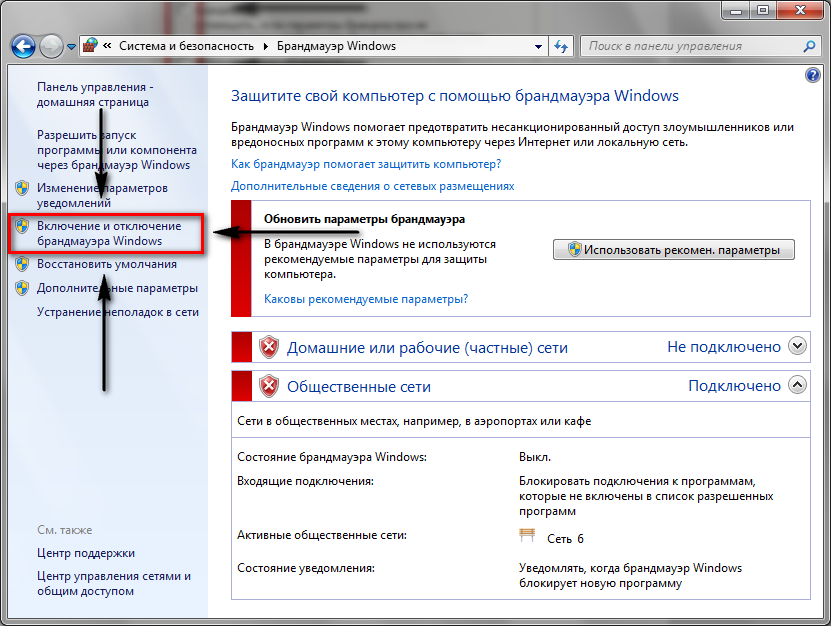Open Включение и отключение брандмауэра Windows link
This screenshot has width=831, height=626.
pos(108,233)
